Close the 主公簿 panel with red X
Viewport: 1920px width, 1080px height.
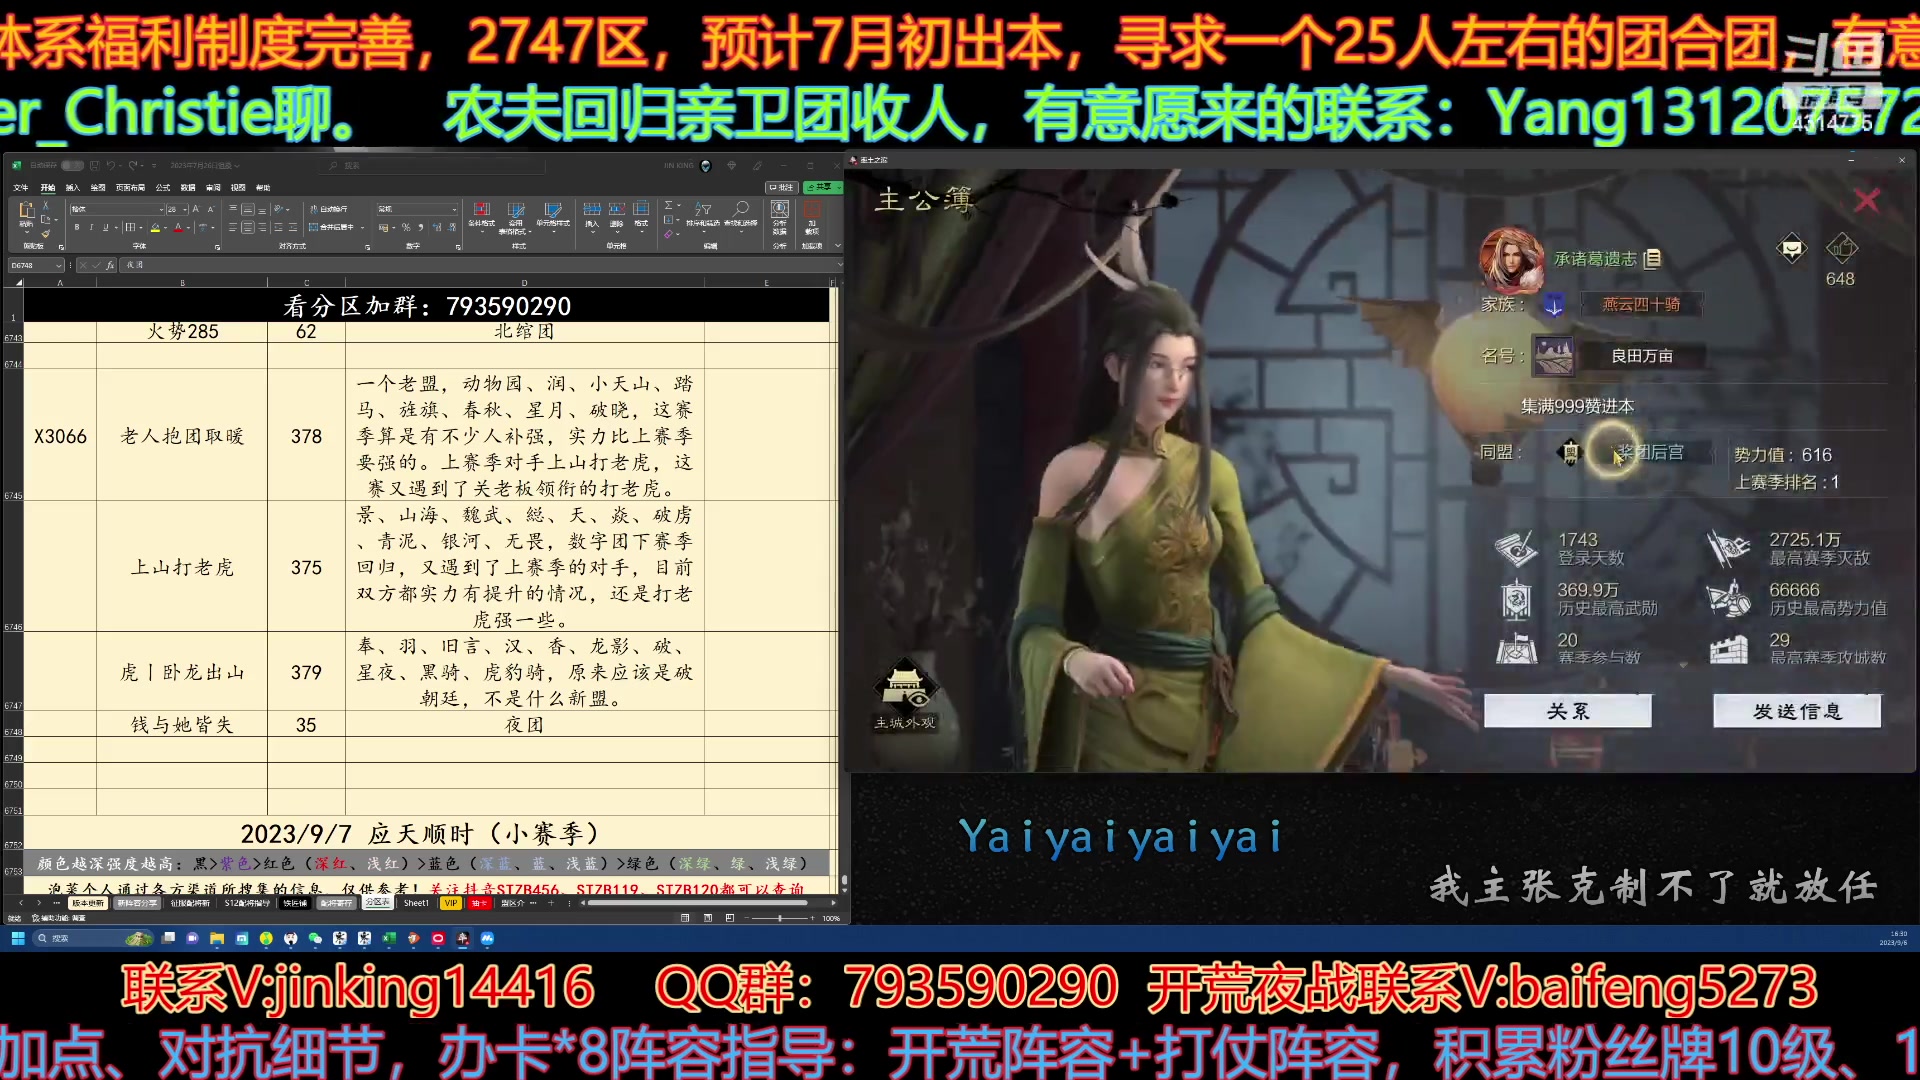(x=1866, y=200)
